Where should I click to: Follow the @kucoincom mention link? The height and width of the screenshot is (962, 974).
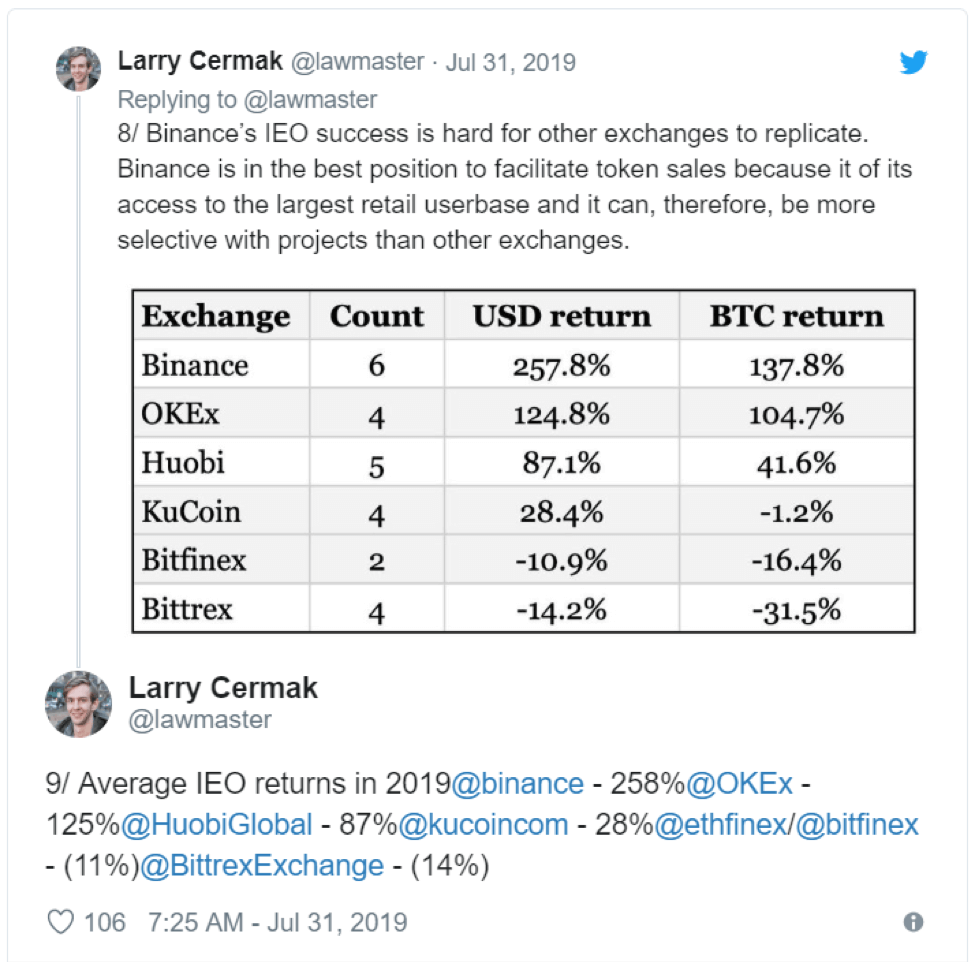click(483, 824)
